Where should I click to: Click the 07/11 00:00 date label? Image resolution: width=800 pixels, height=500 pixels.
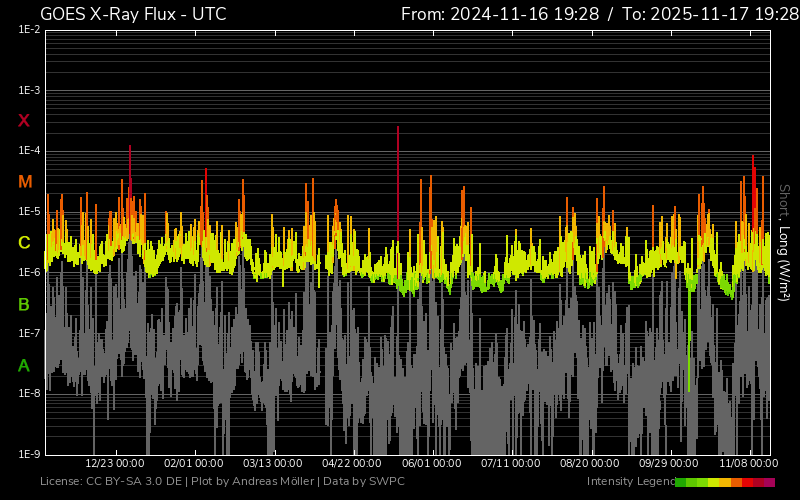[510, 464]
